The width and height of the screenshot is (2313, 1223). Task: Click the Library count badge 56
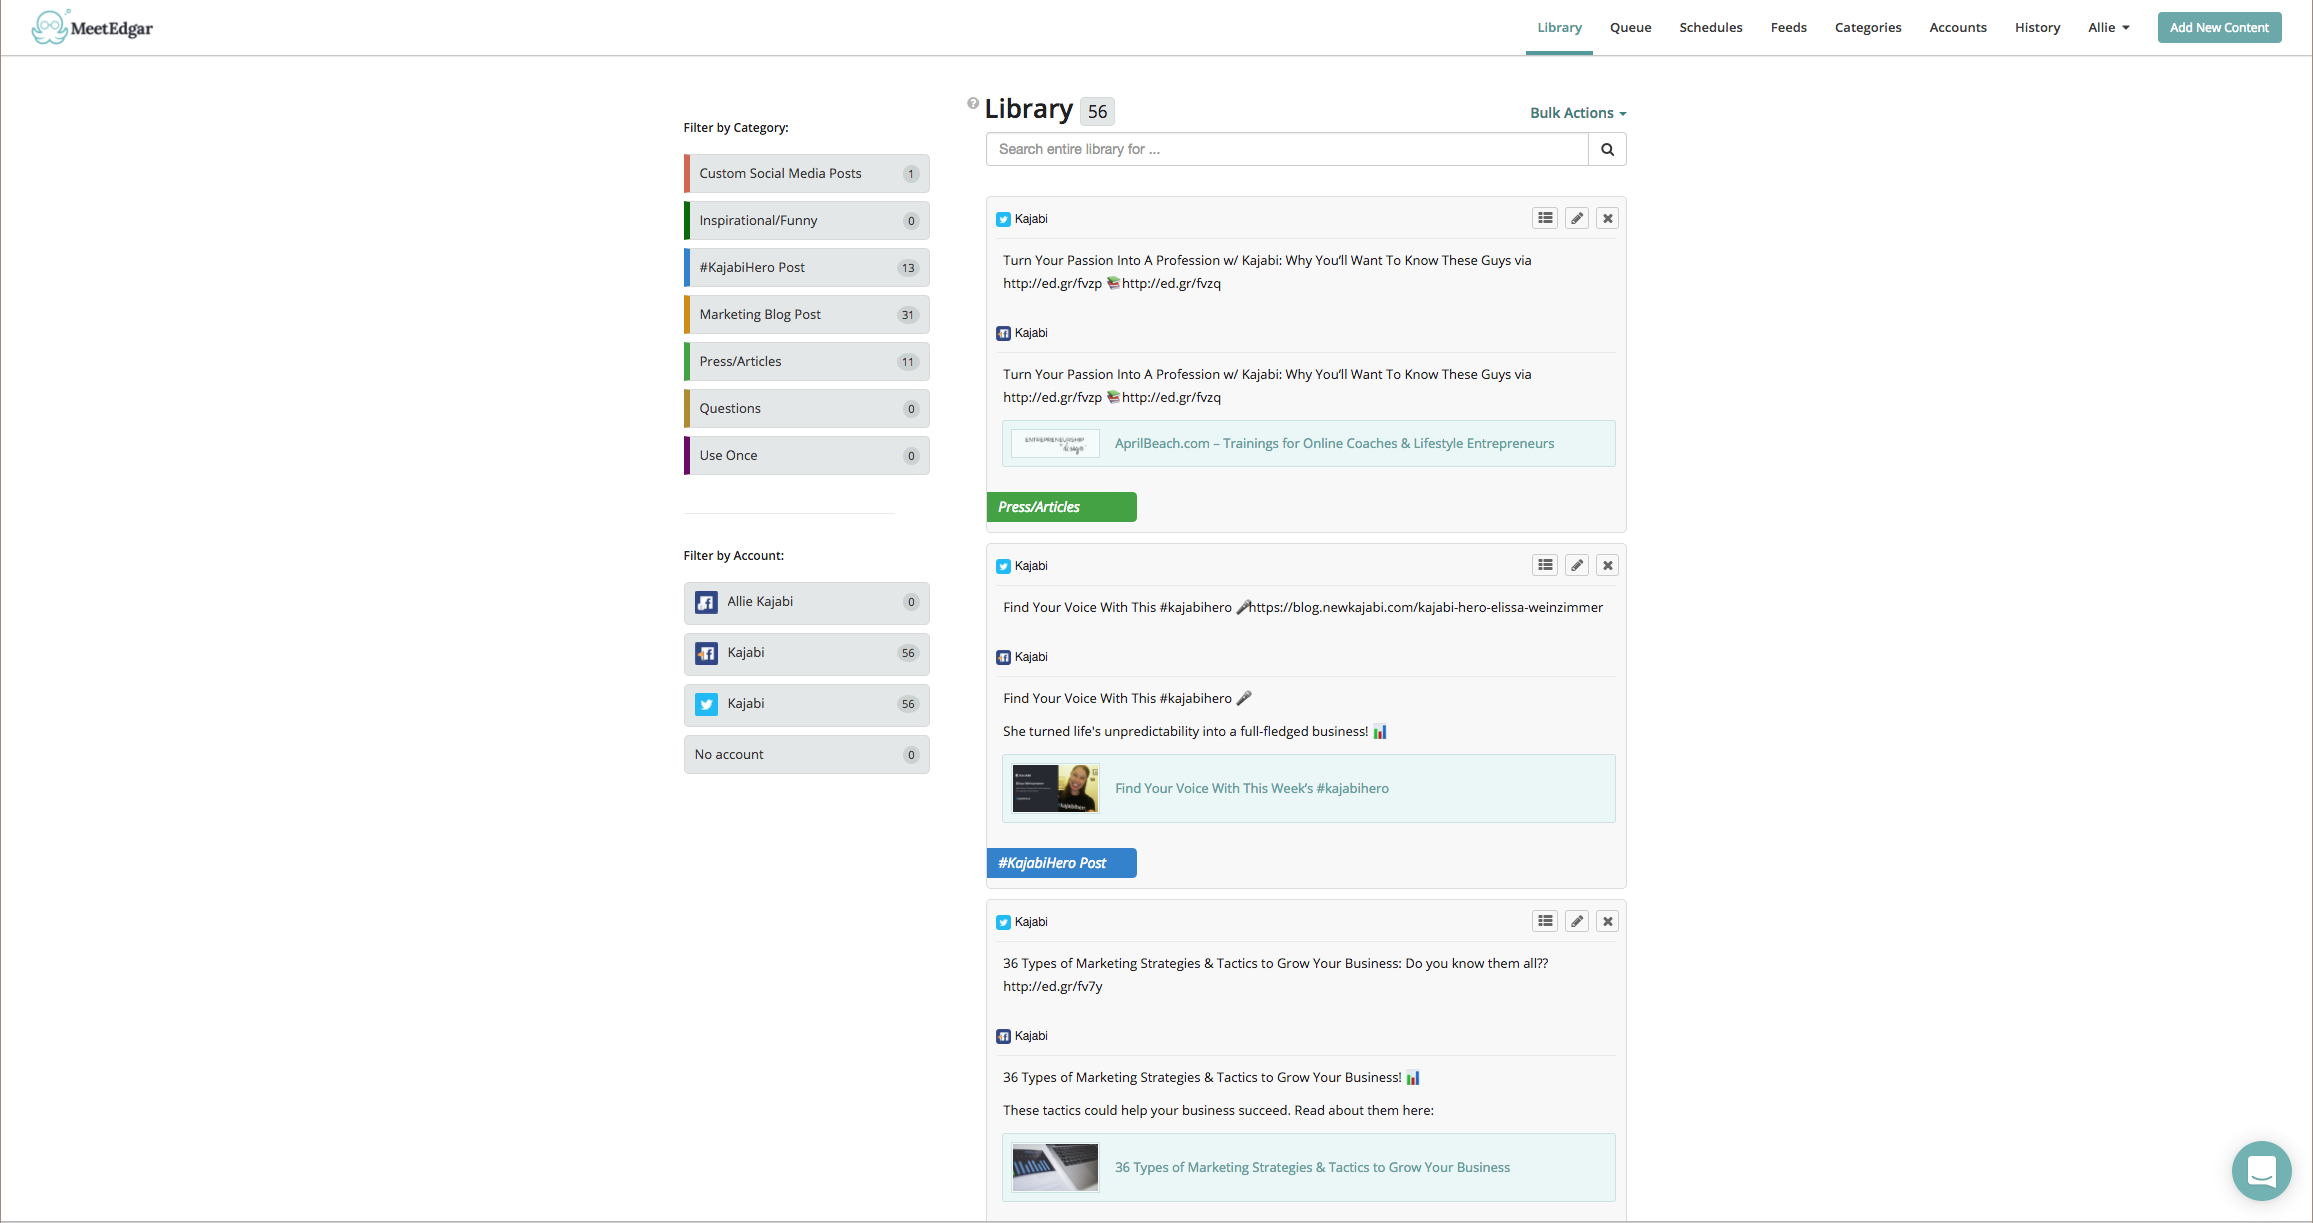coord(1097,111)
